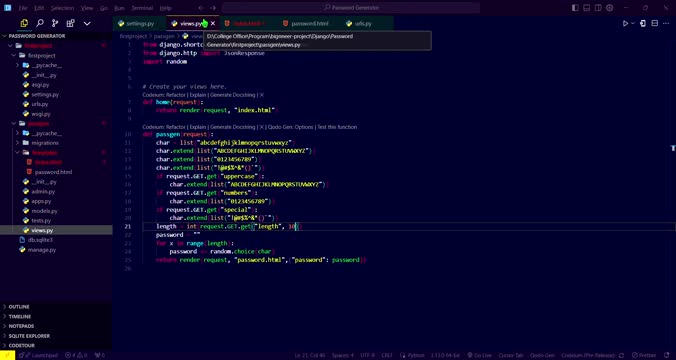Split the editor with the split icon
This screenshot has width=676, height=360.
click(x=654, y=24)
